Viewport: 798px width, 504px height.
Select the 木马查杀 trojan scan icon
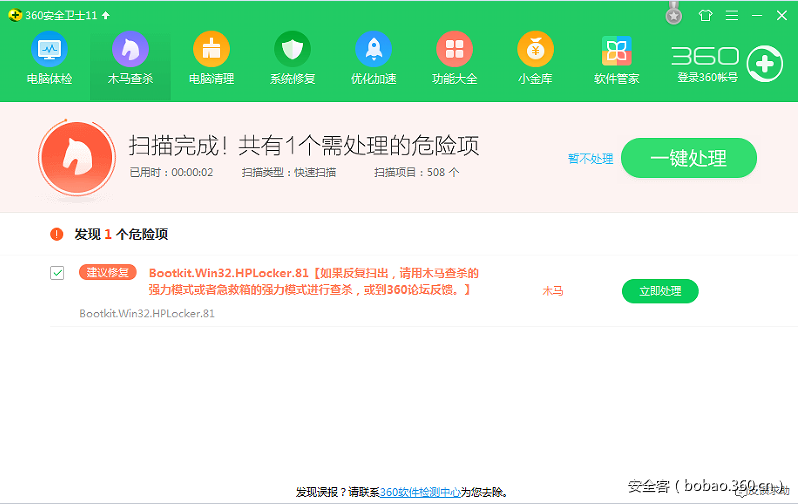click(x=130, y=50)
